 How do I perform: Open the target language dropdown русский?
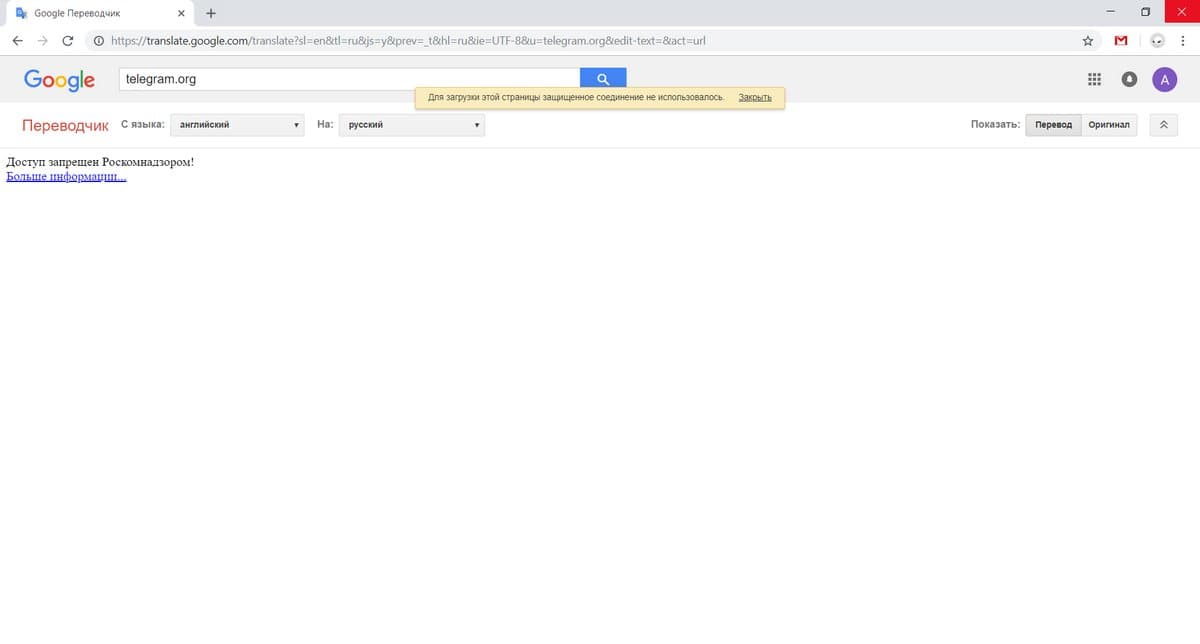point(412,125)
